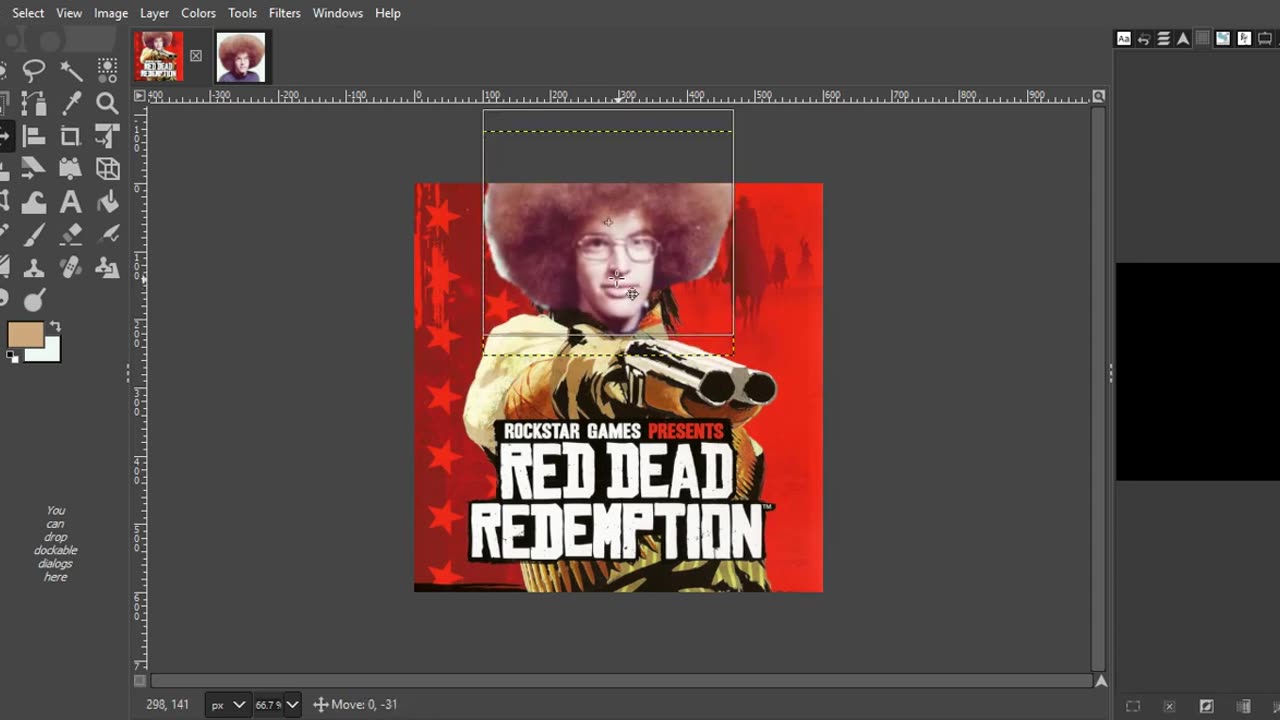Select the Color Picker eyedropper tool
1280x720 pixels.
pyautogui.click(x=71, y=103)
